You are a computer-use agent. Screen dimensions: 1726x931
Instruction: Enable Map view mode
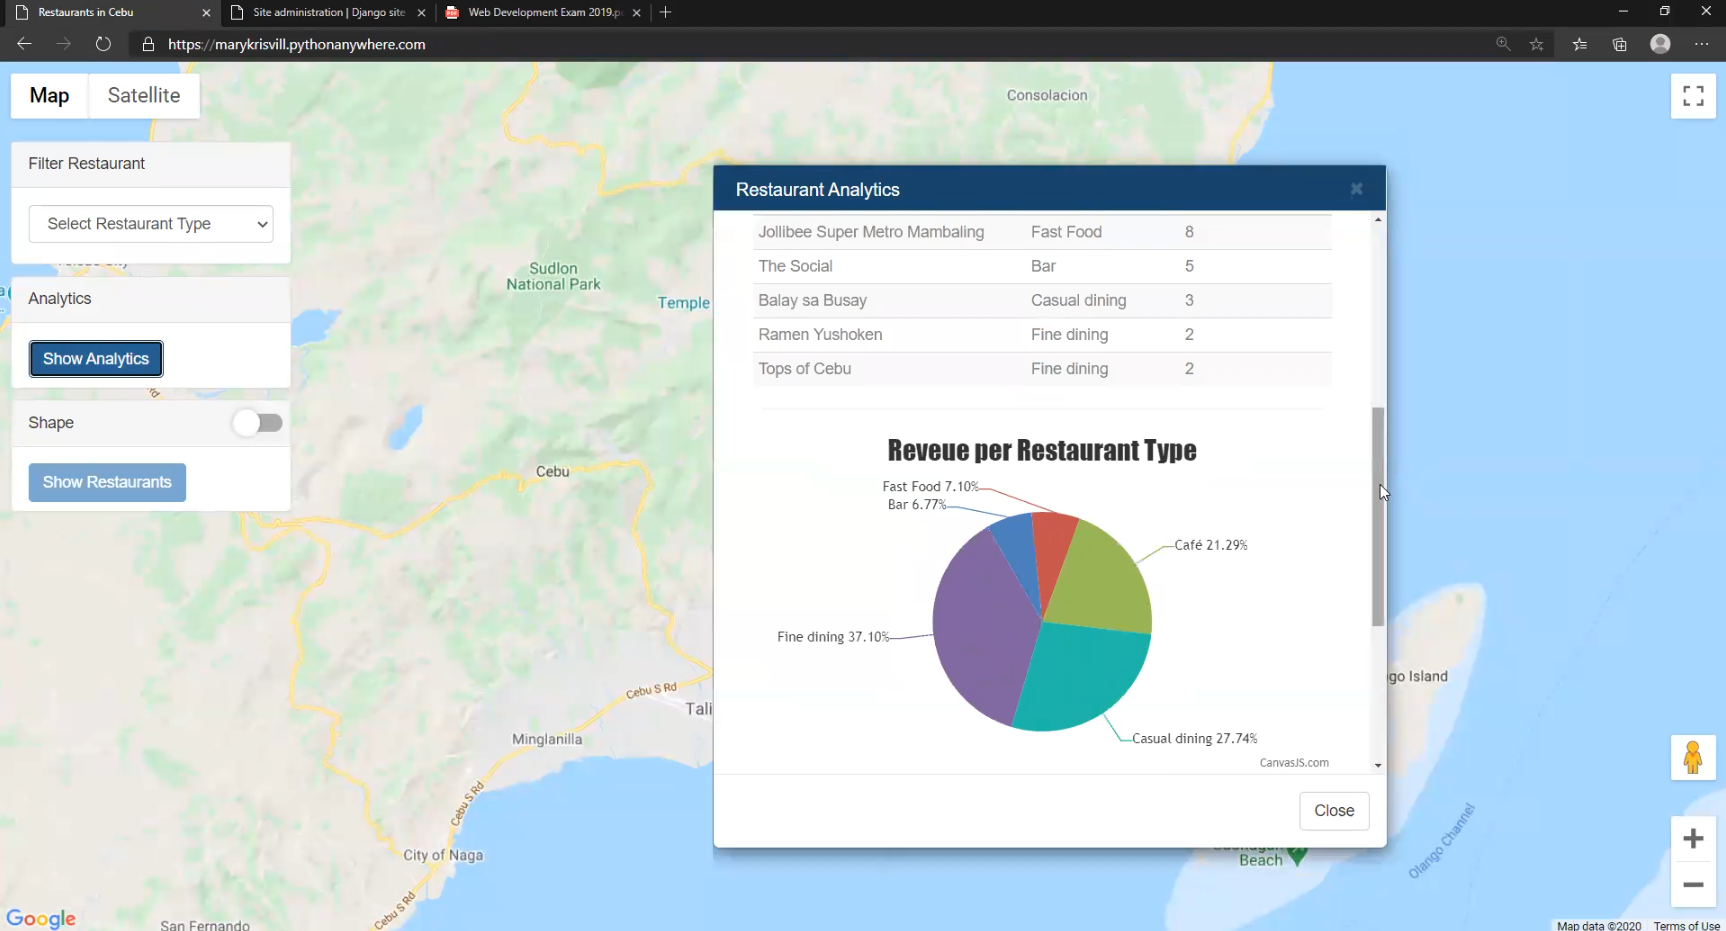click(48, 95)
